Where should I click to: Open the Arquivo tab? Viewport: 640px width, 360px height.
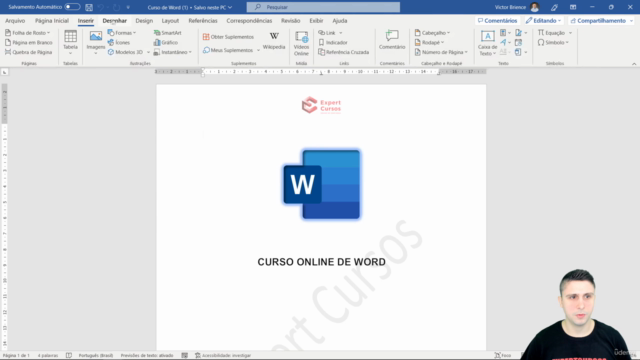tap(15, 21)
